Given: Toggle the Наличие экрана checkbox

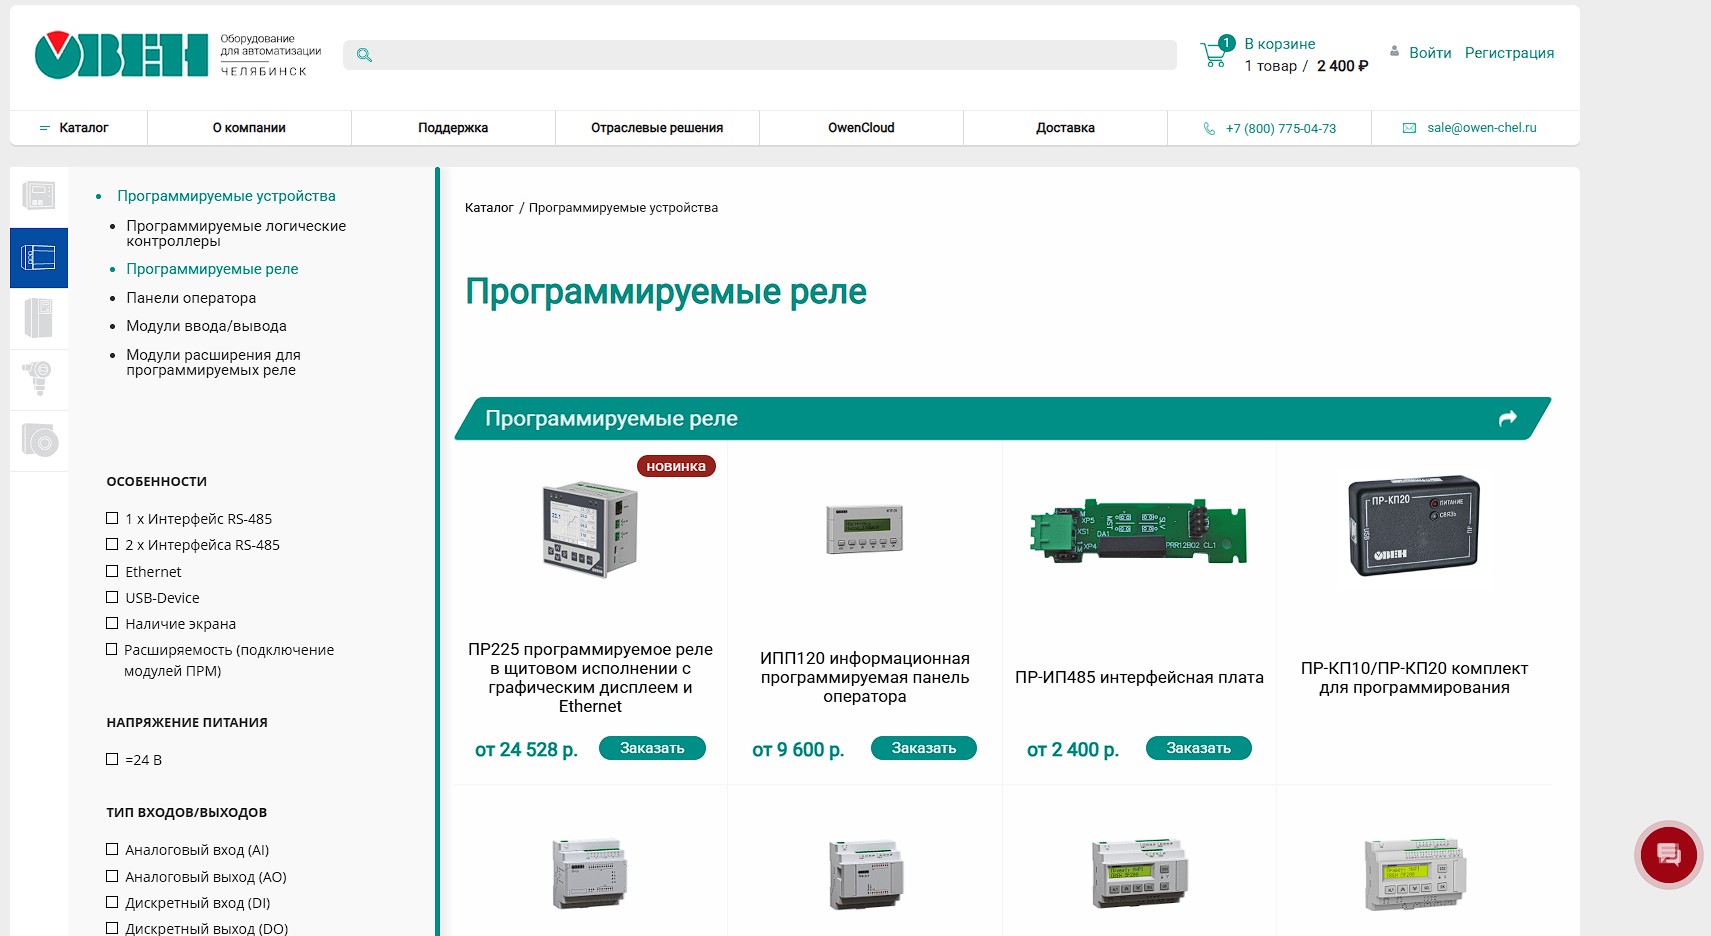Looking at the screenshot, I should pos(112,623).
